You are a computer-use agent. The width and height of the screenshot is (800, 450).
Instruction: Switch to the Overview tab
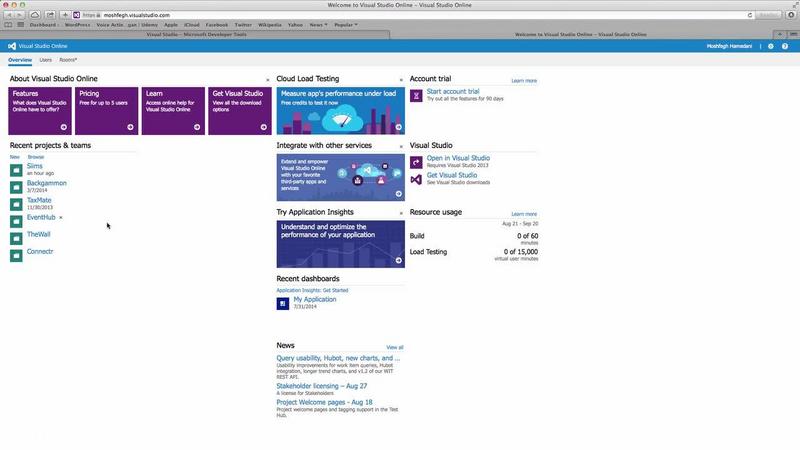pos(20,60)
